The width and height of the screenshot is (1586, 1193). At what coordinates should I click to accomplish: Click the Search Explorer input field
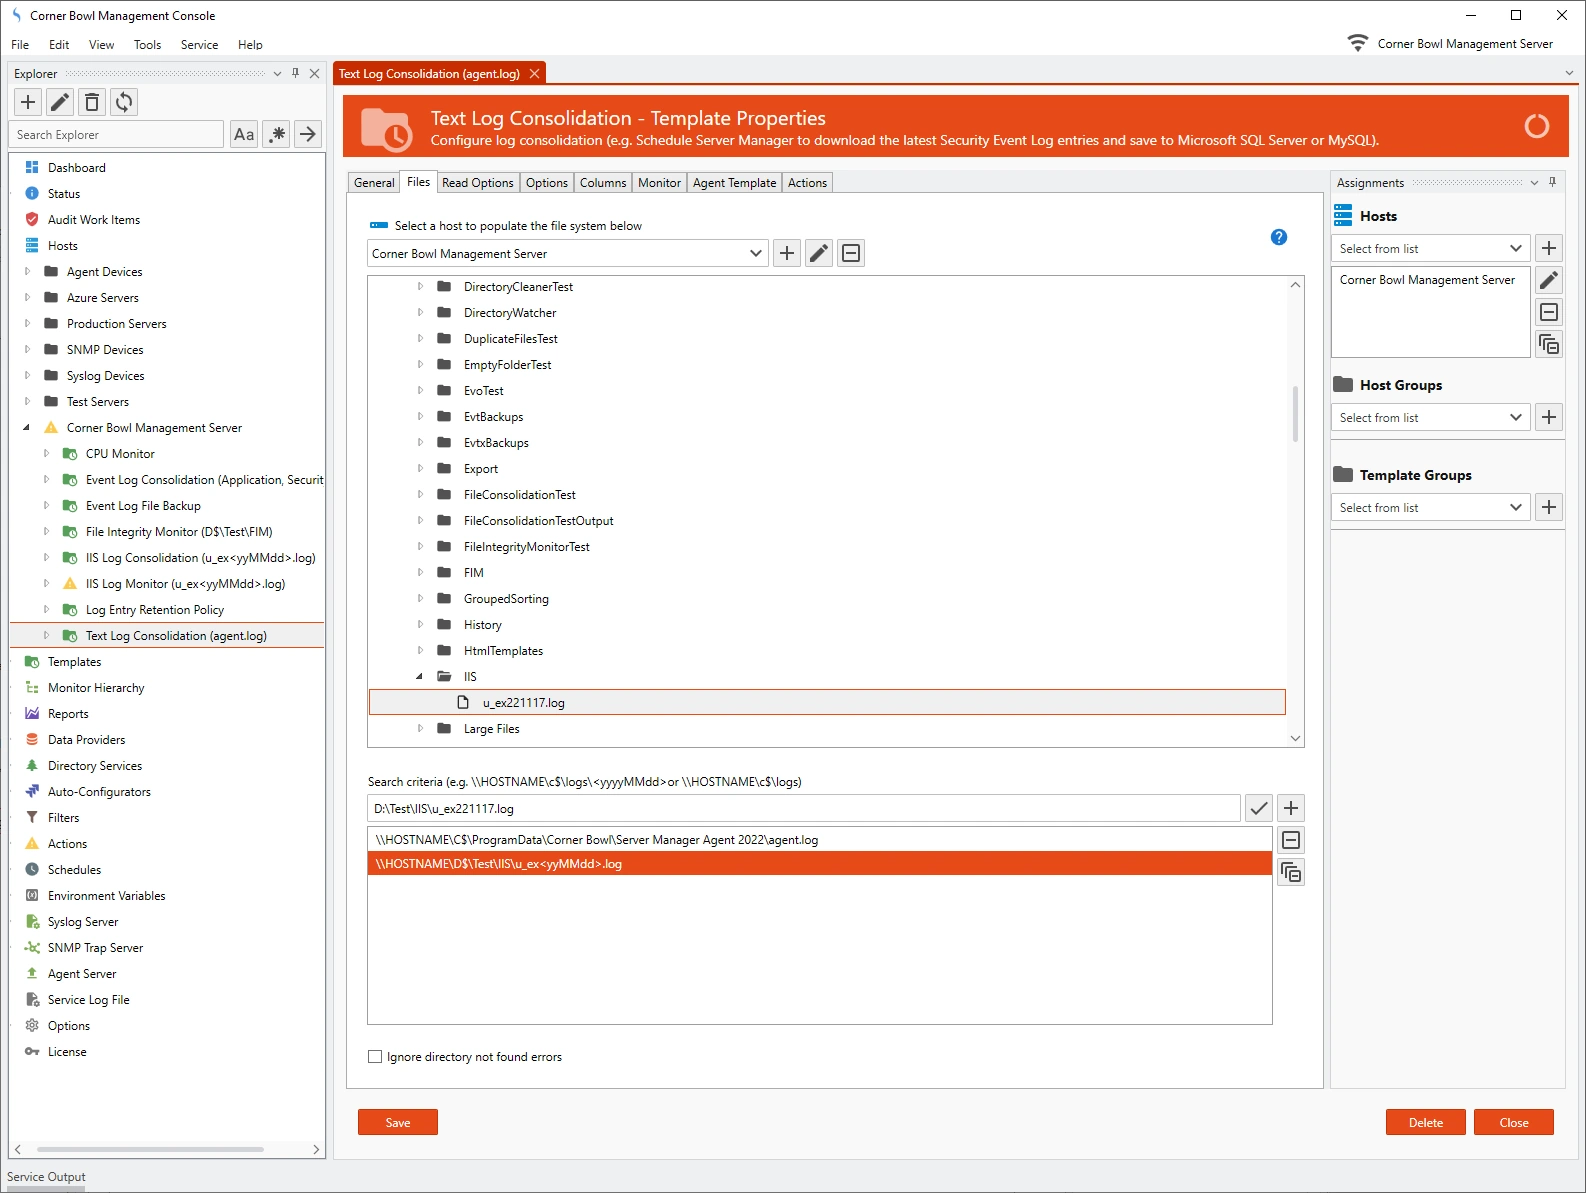point(117,135)
